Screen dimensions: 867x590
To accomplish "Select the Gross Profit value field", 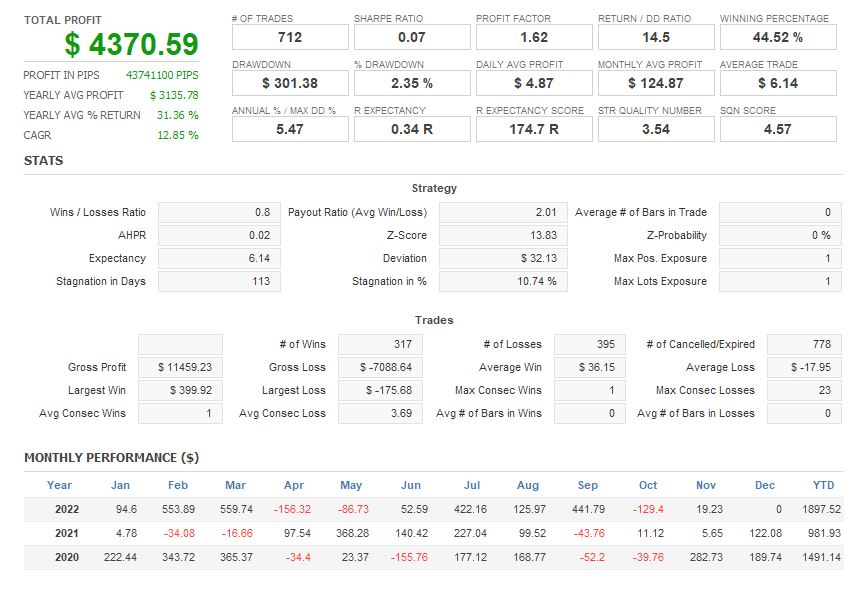I will coord(180,368).
